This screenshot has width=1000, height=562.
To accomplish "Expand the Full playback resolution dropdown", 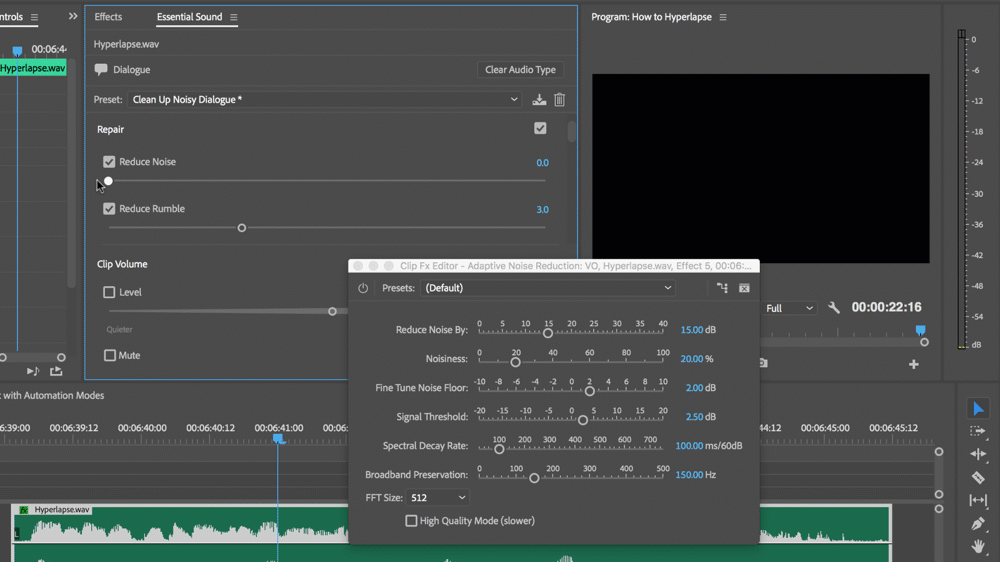I will 790,308.
